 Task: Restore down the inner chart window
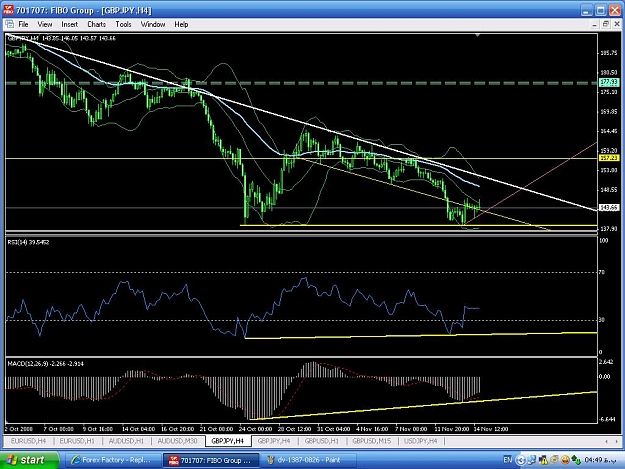click(605, 24)
